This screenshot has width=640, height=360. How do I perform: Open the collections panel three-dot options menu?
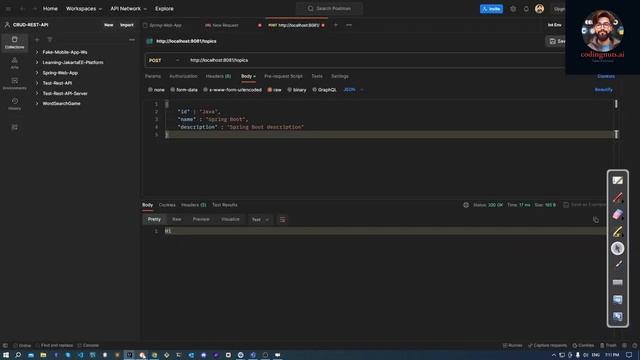tap(132, 40)
